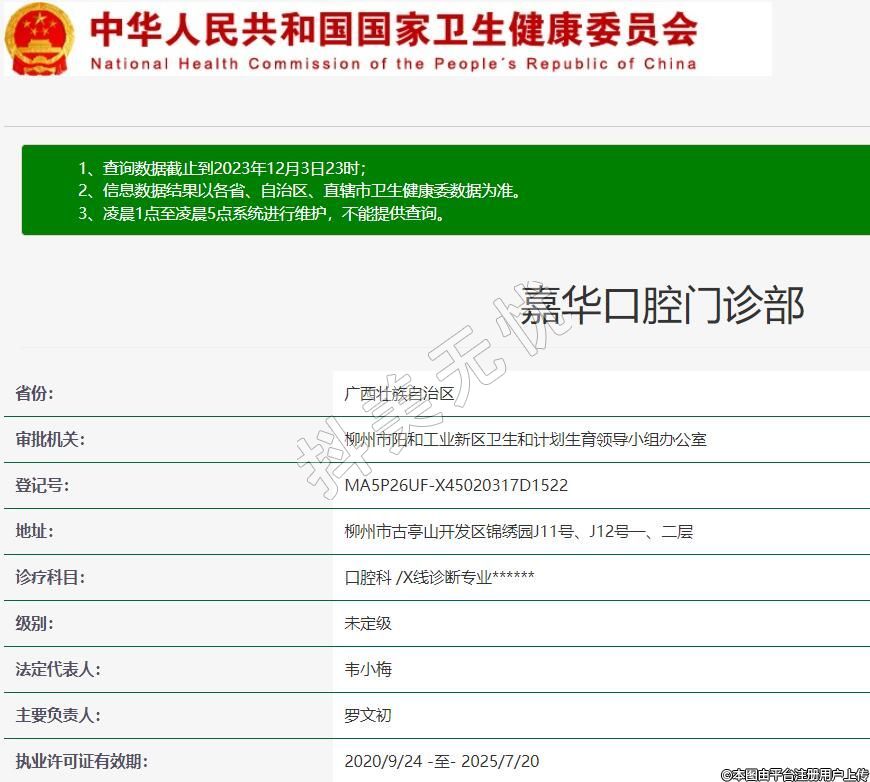Click registration number MA5P26UF-X45020317D1522
Viewport: 870px width, 782px height.
point(456,486)
